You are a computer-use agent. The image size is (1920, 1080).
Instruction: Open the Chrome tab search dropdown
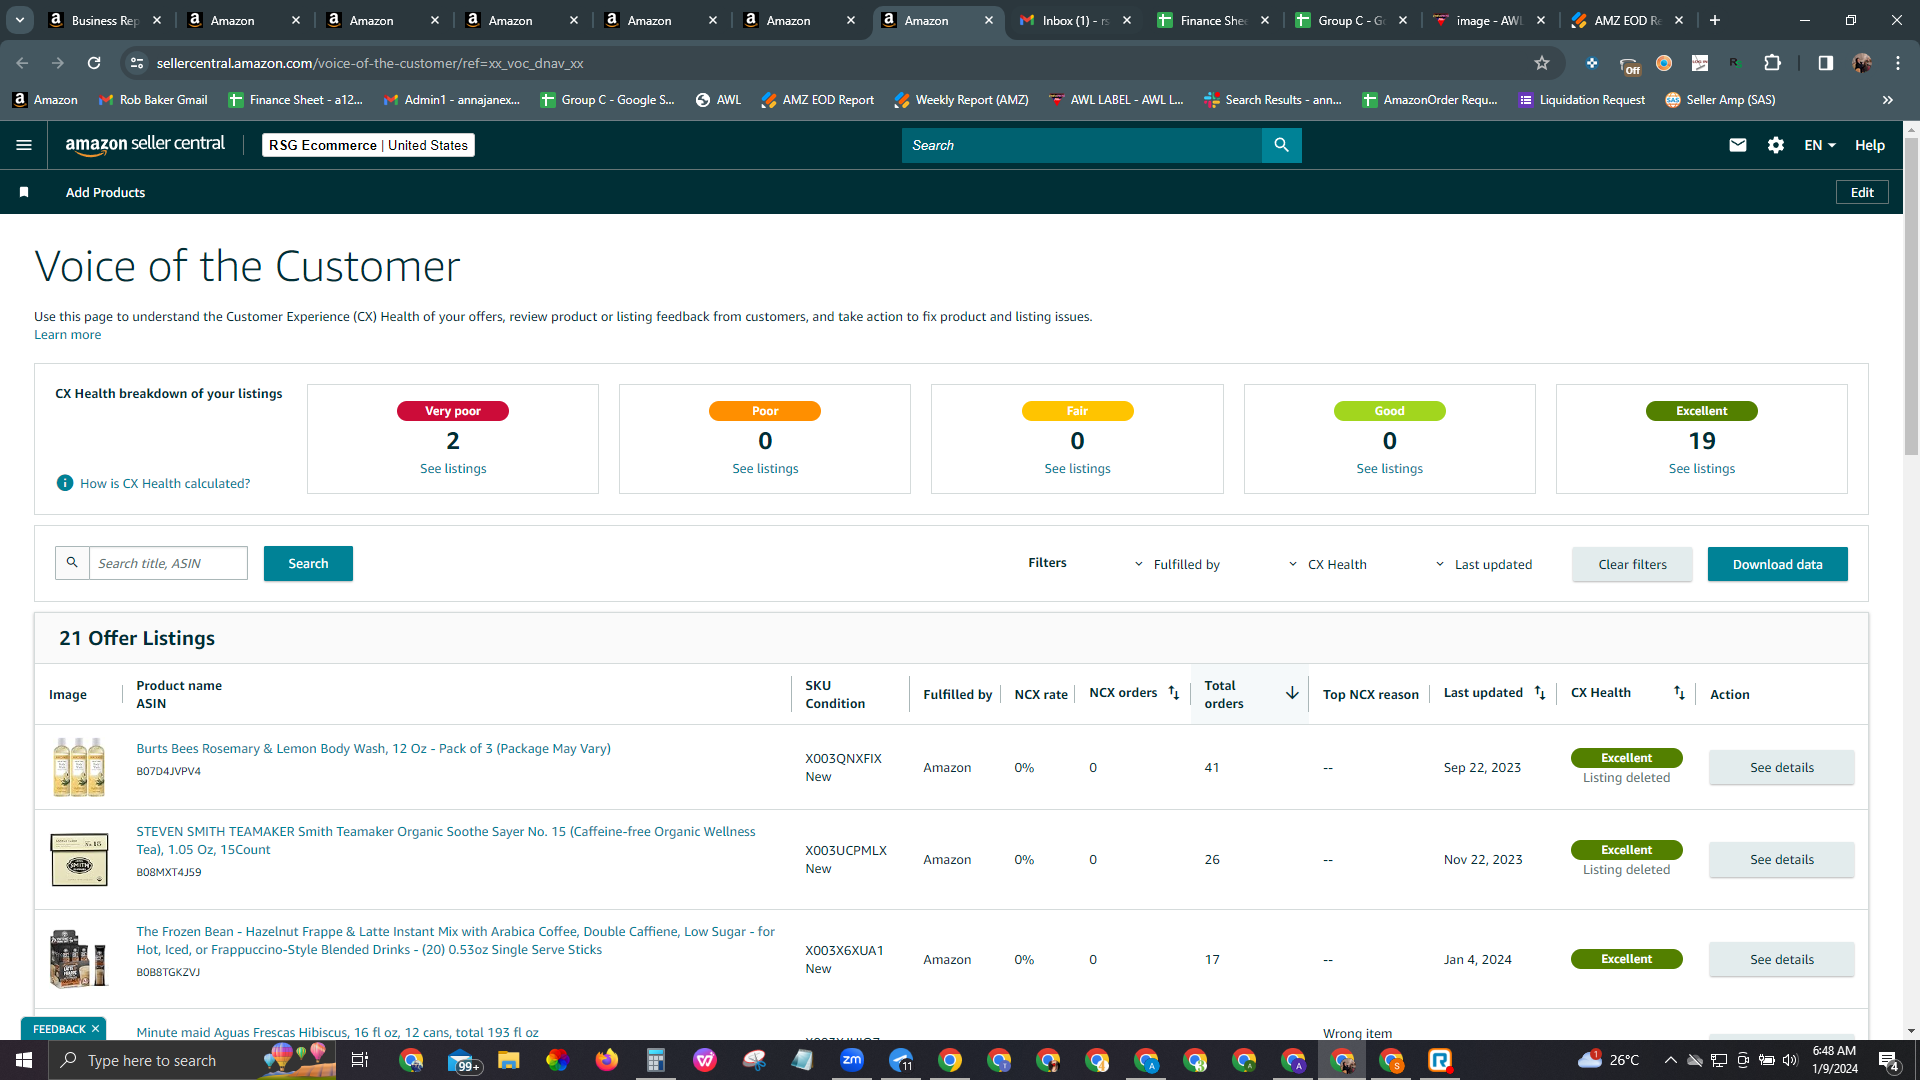coord(20,20)
